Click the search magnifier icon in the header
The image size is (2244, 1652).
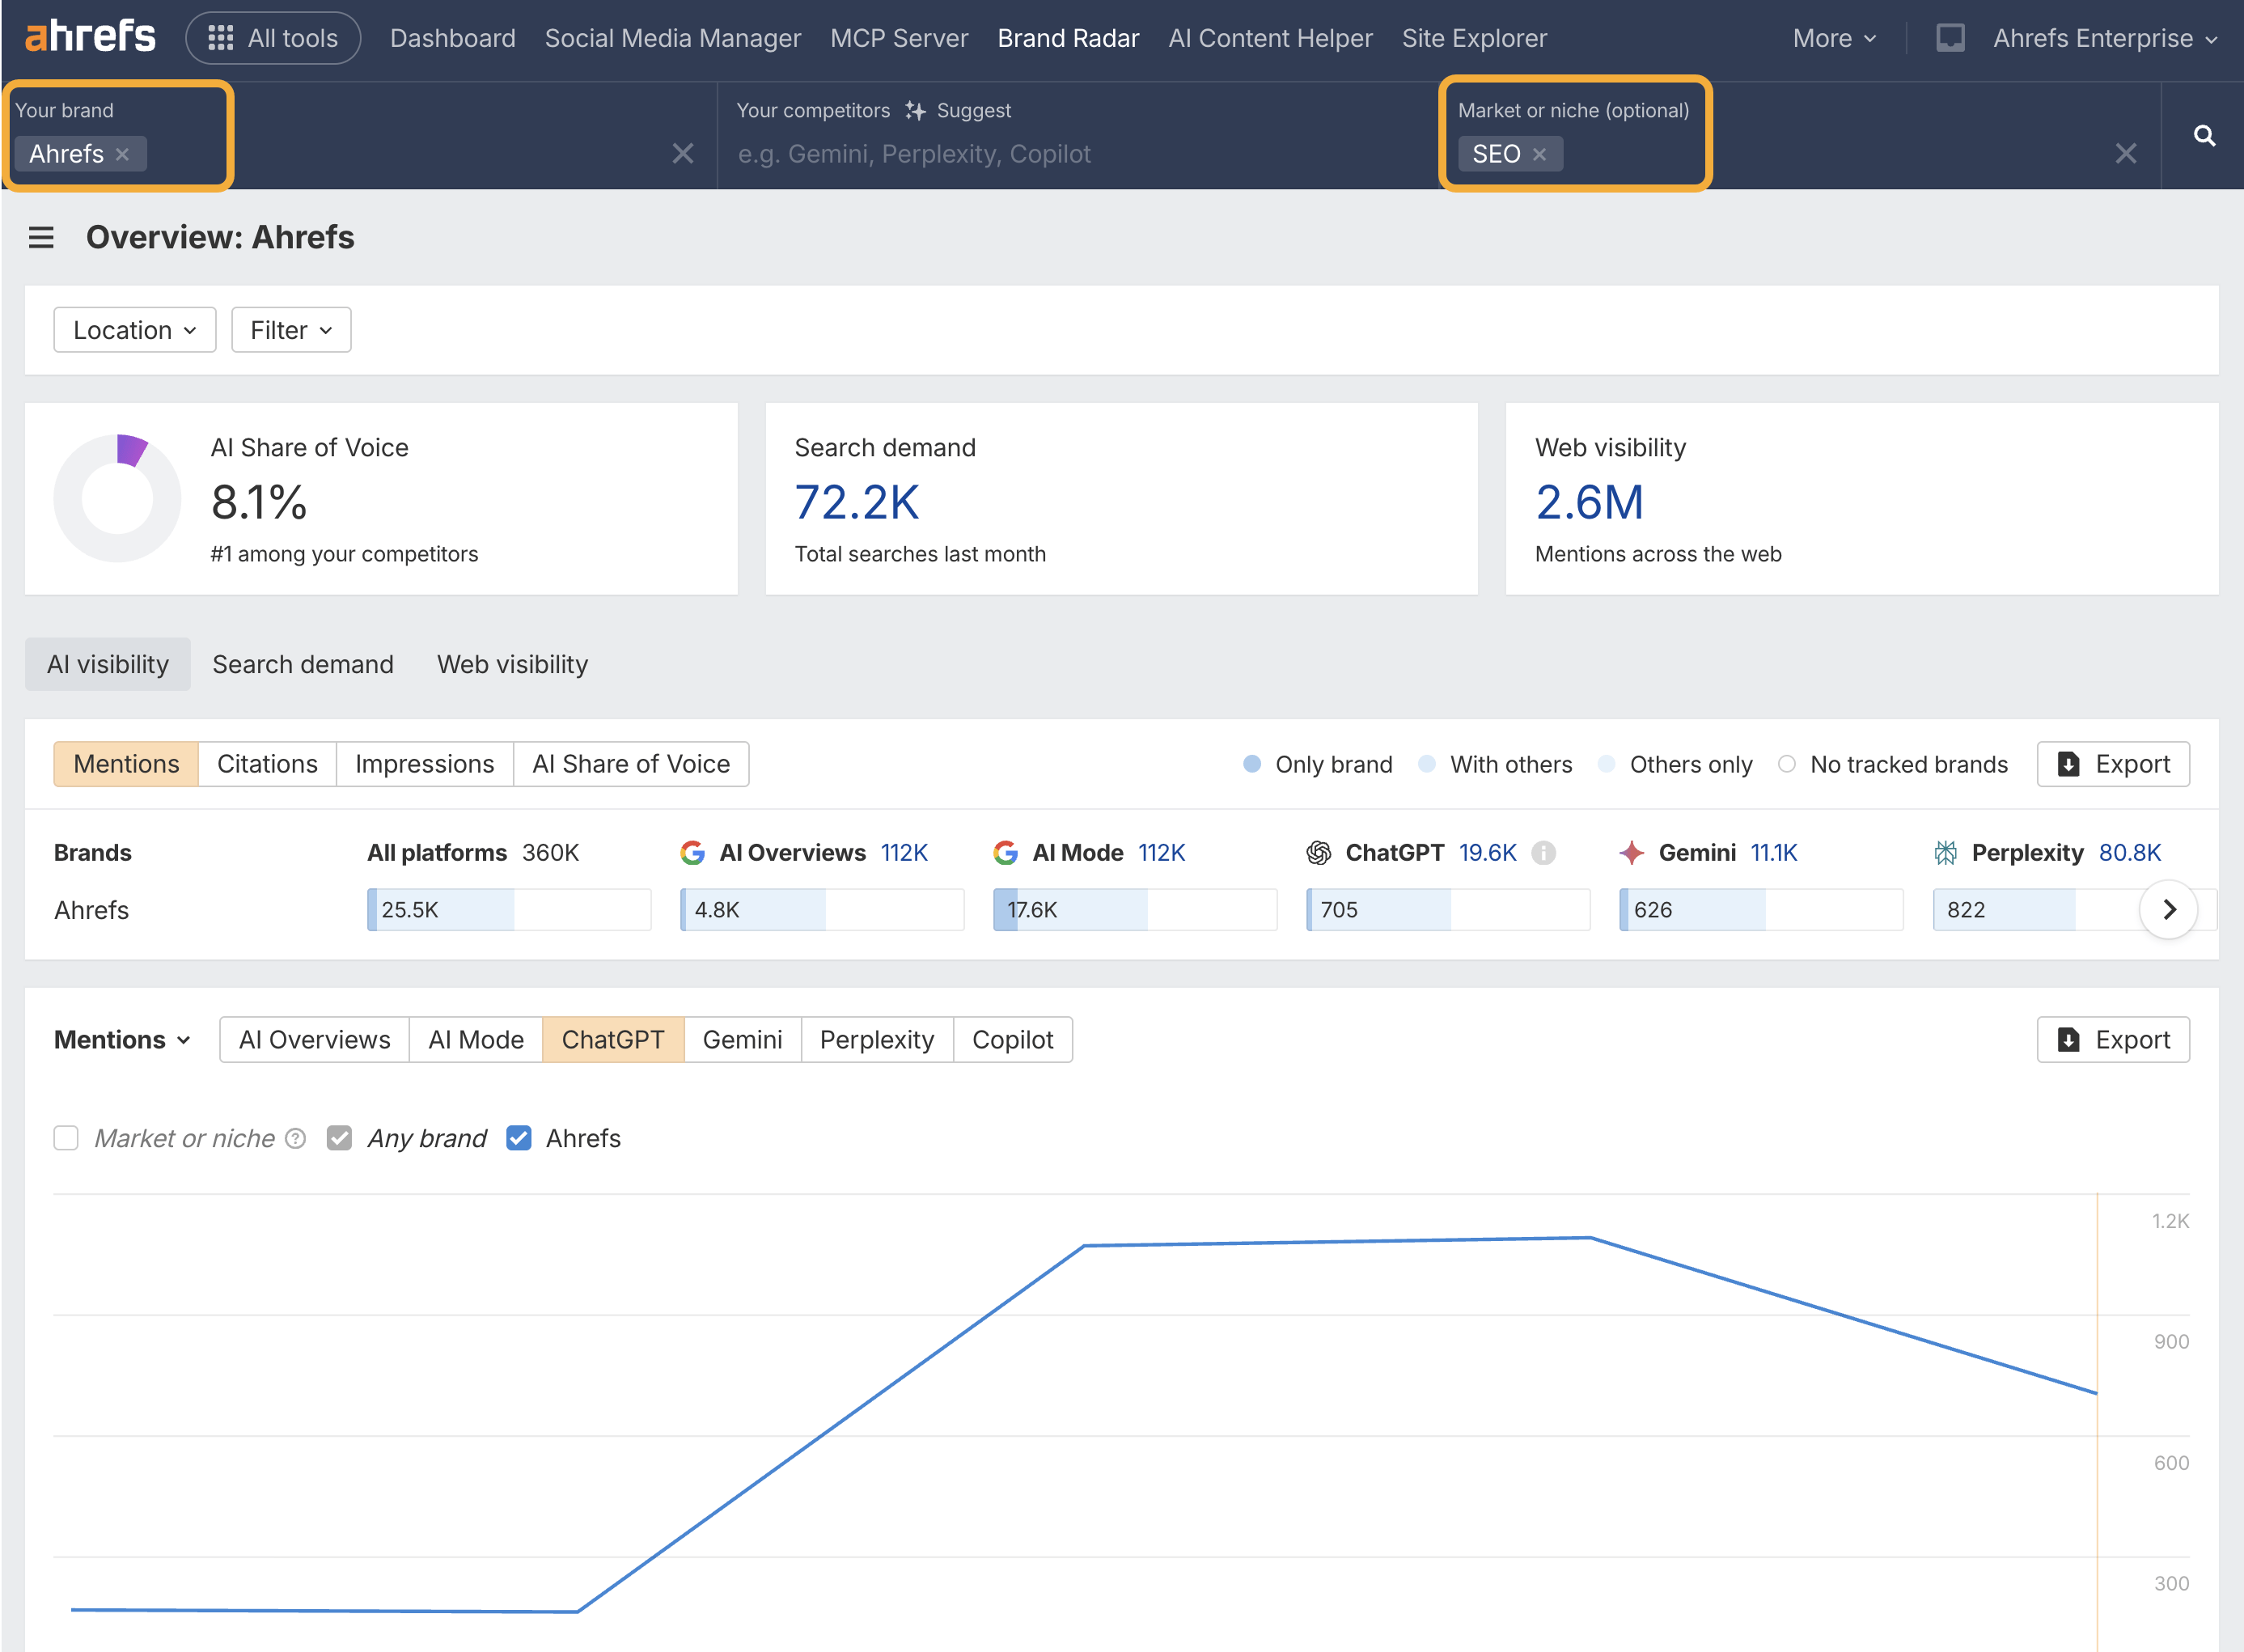[2205, 136]
